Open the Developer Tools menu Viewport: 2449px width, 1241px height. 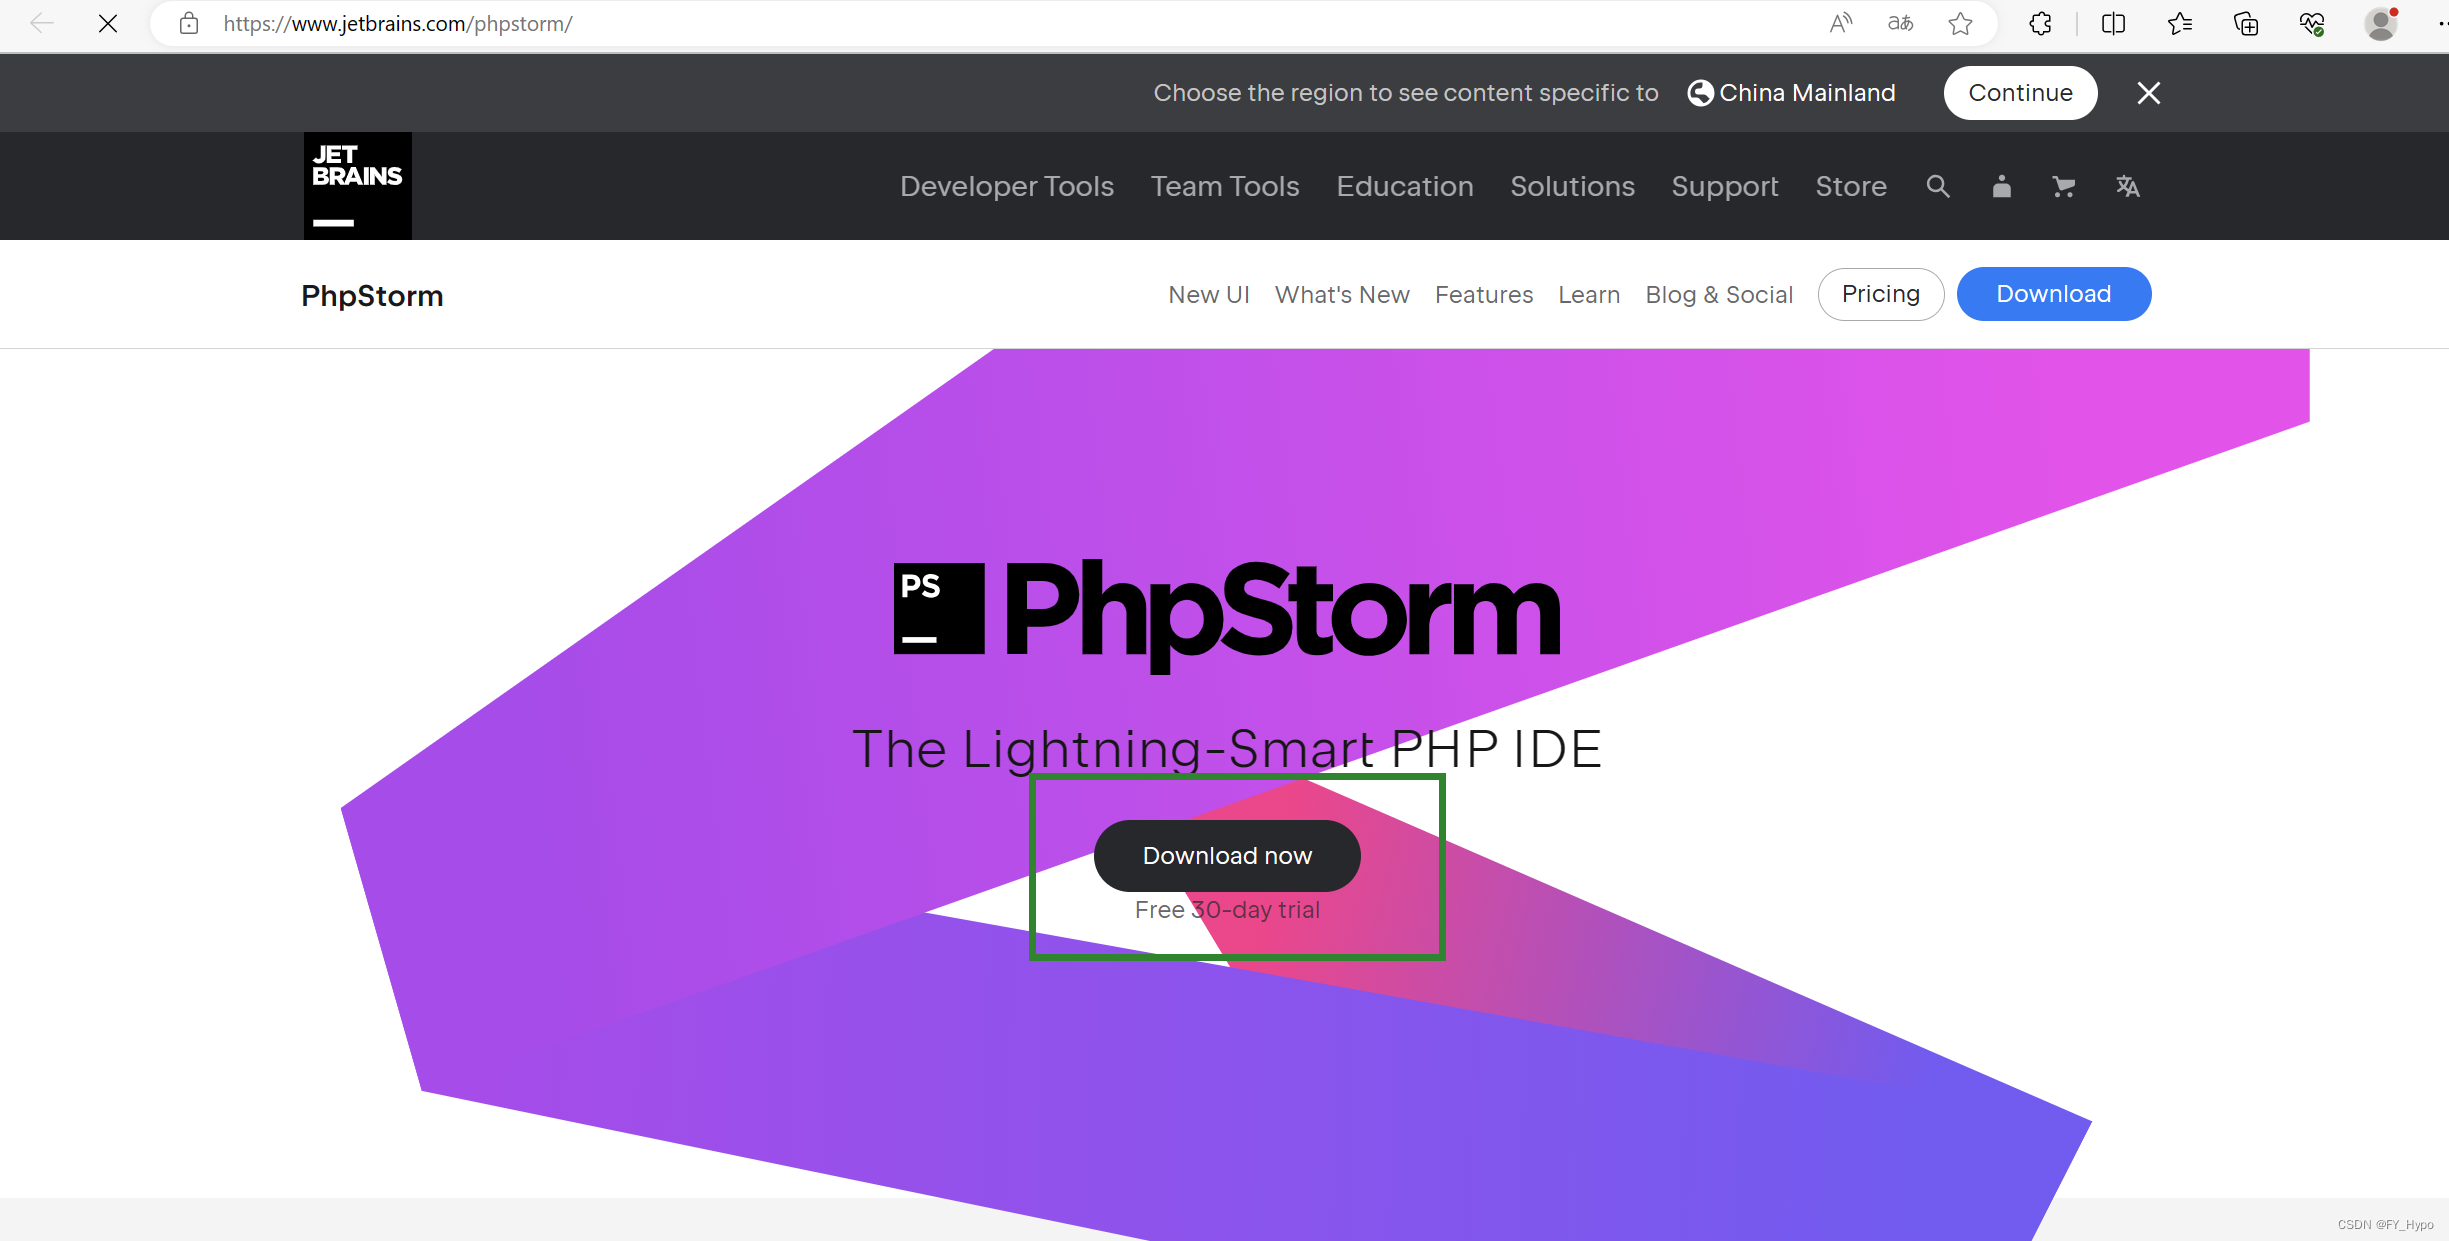pyautogui.click(x=1006, y=185)
